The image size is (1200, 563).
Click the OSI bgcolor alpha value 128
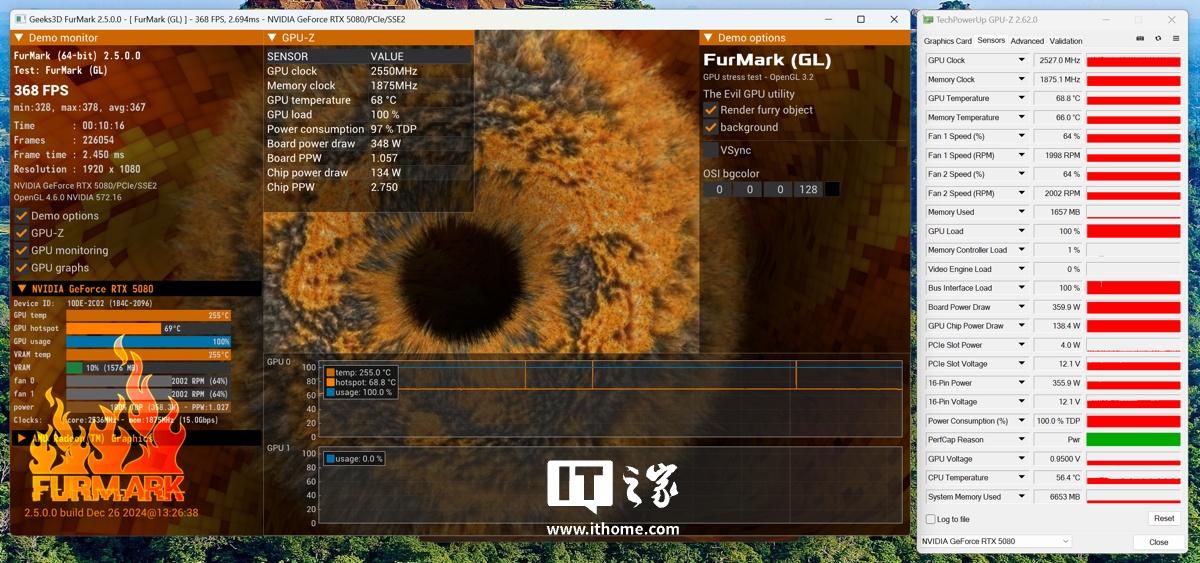(808, 189)
